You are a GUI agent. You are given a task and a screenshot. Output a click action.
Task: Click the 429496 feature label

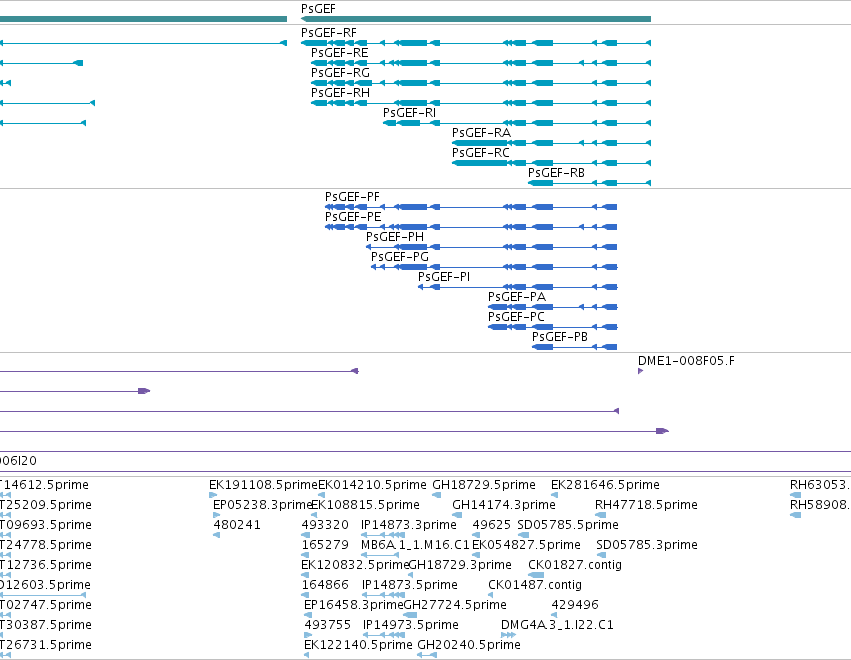click(575, 605)
